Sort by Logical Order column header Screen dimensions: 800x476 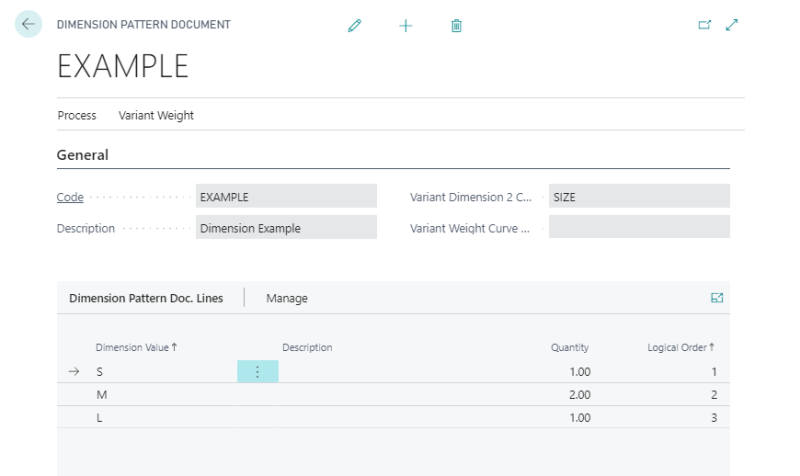680,347
